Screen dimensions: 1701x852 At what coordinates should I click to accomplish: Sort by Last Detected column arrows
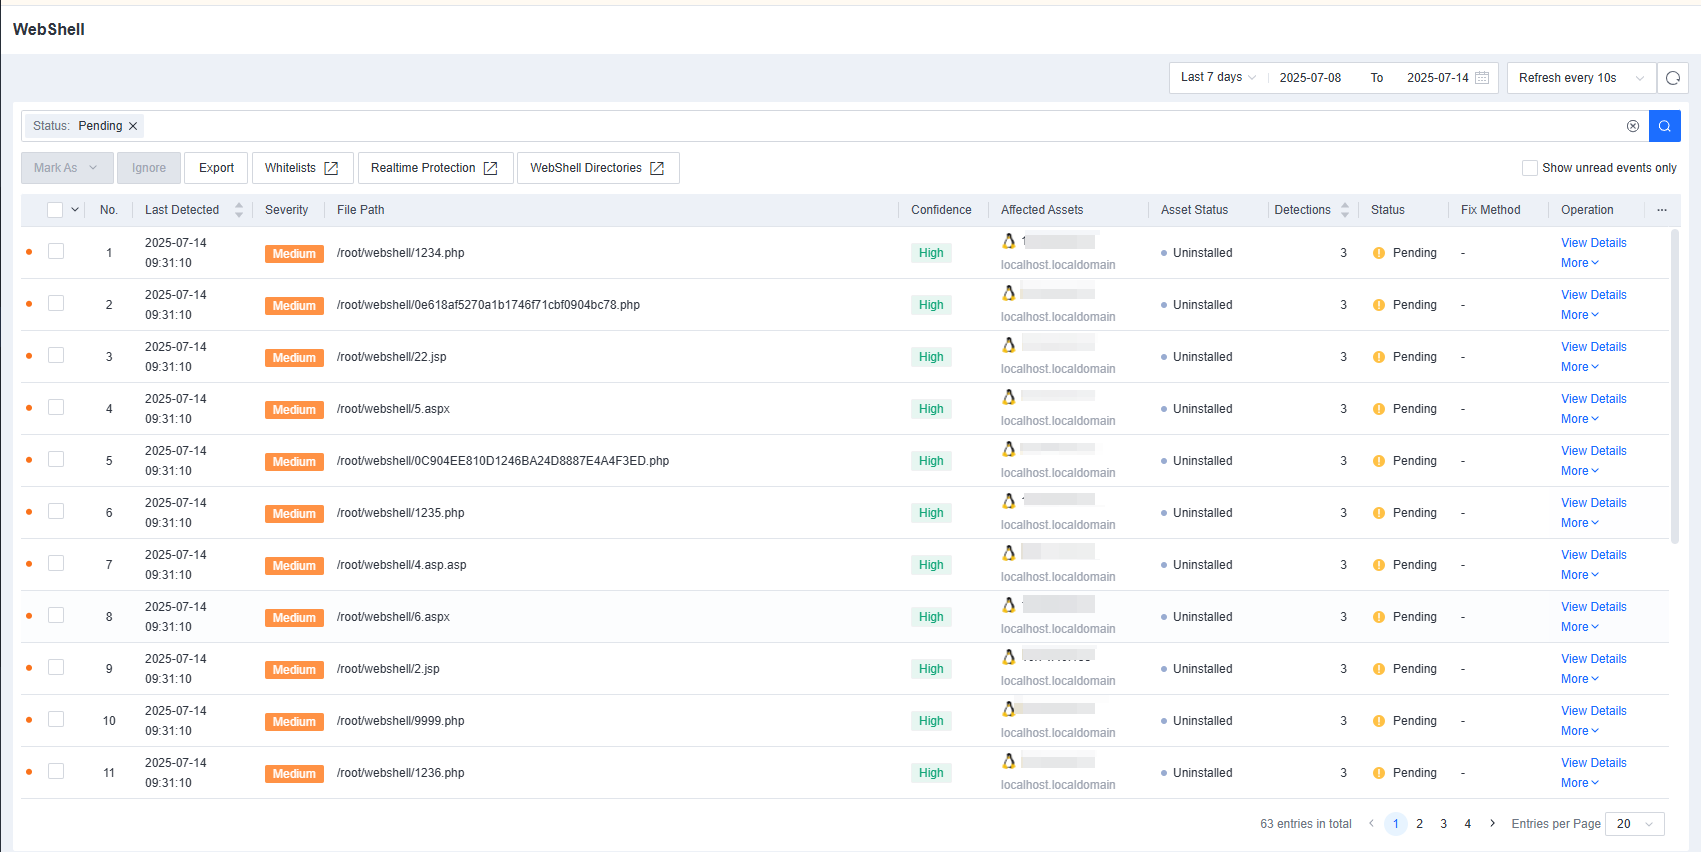click(239, 210)
